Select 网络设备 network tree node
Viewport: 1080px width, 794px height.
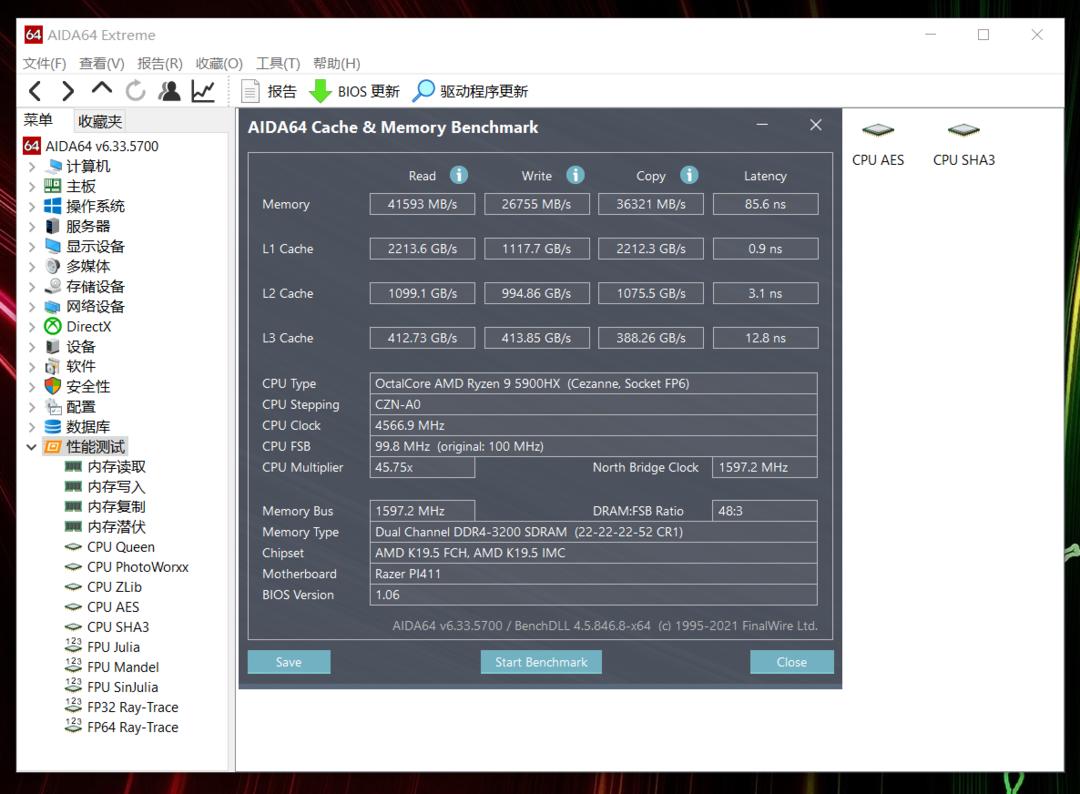click(x=95, y=306)
